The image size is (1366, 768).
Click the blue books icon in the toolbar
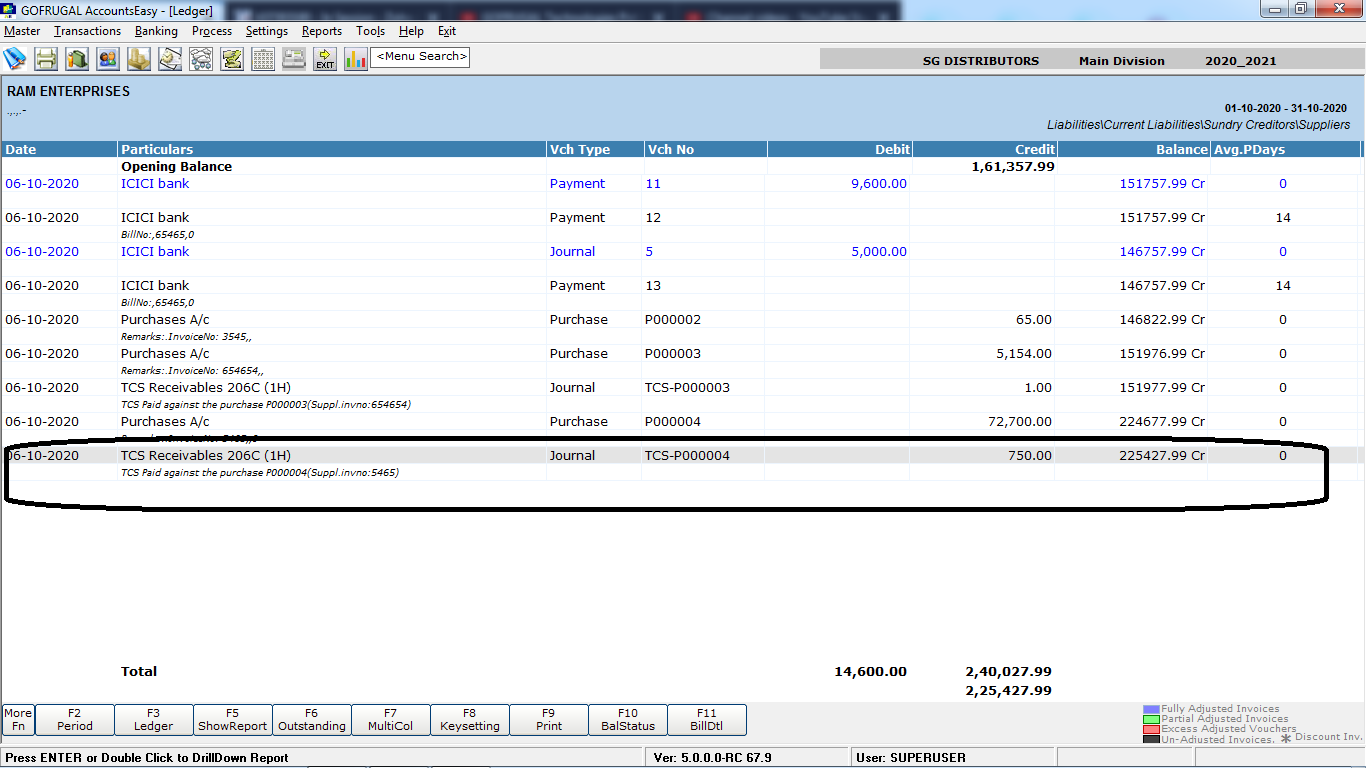(x=15, y=58)
